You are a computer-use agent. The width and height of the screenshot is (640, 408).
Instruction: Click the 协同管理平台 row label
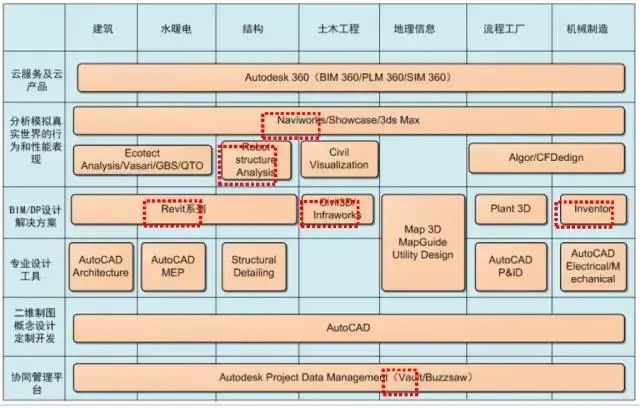36,383
